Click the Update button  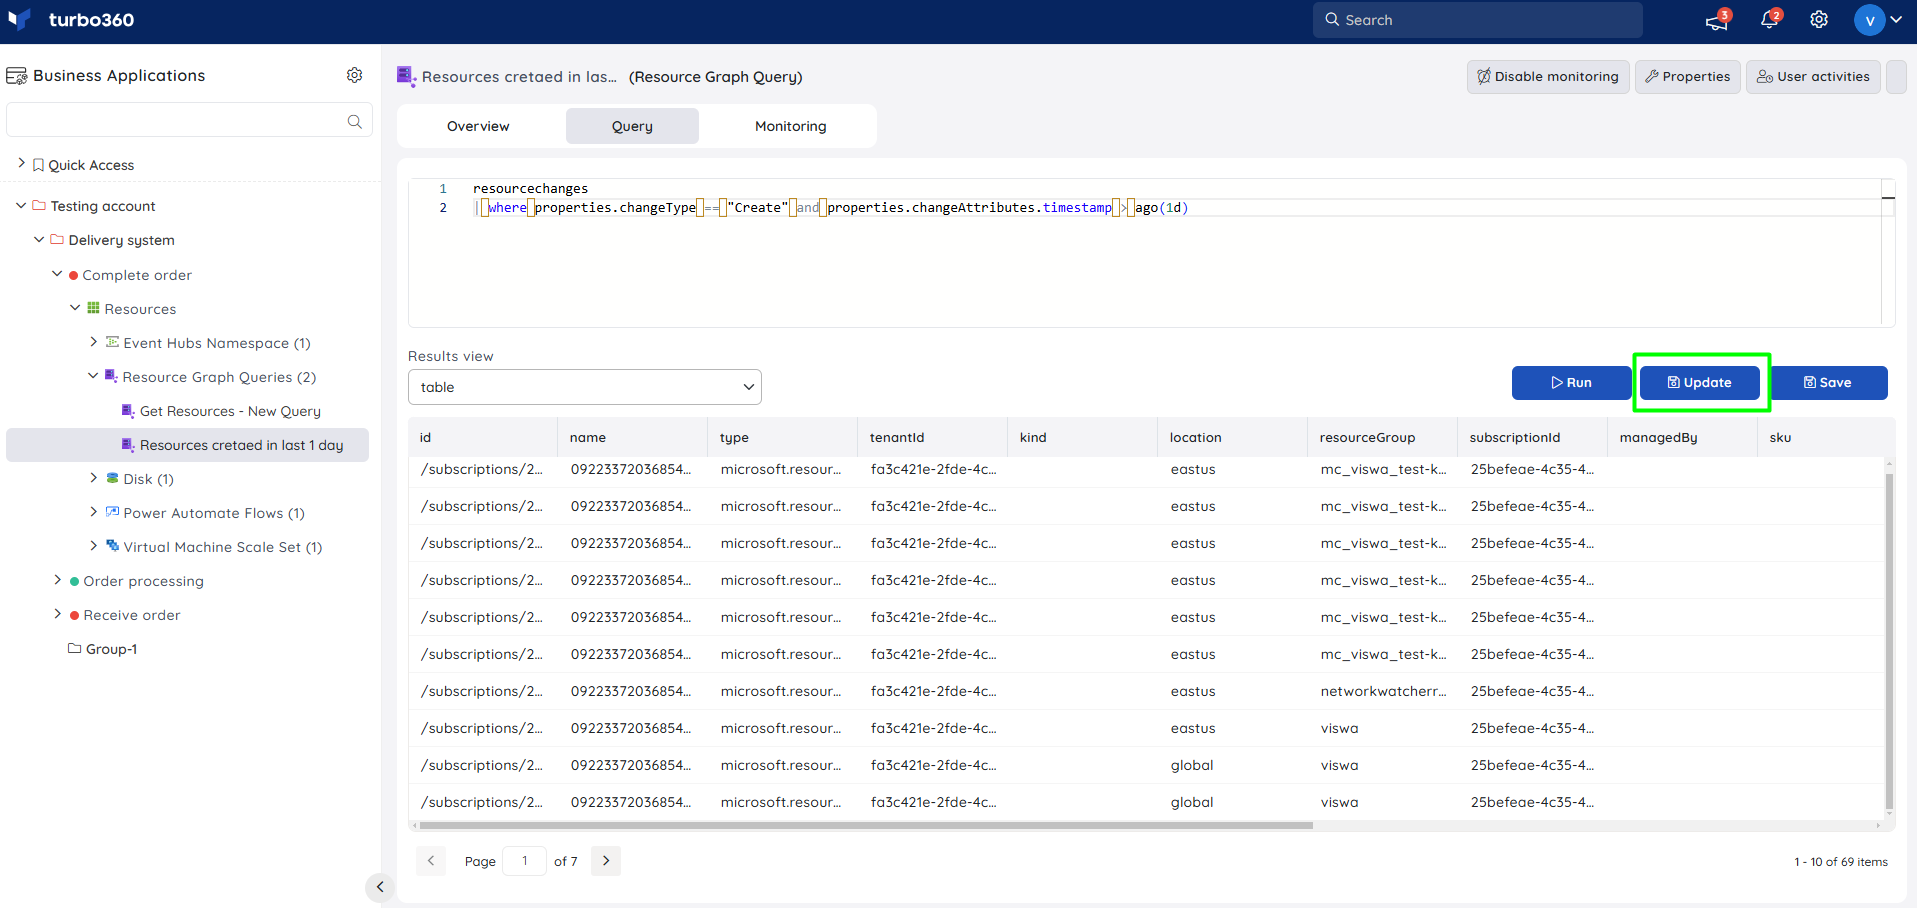pos(1699,383)
